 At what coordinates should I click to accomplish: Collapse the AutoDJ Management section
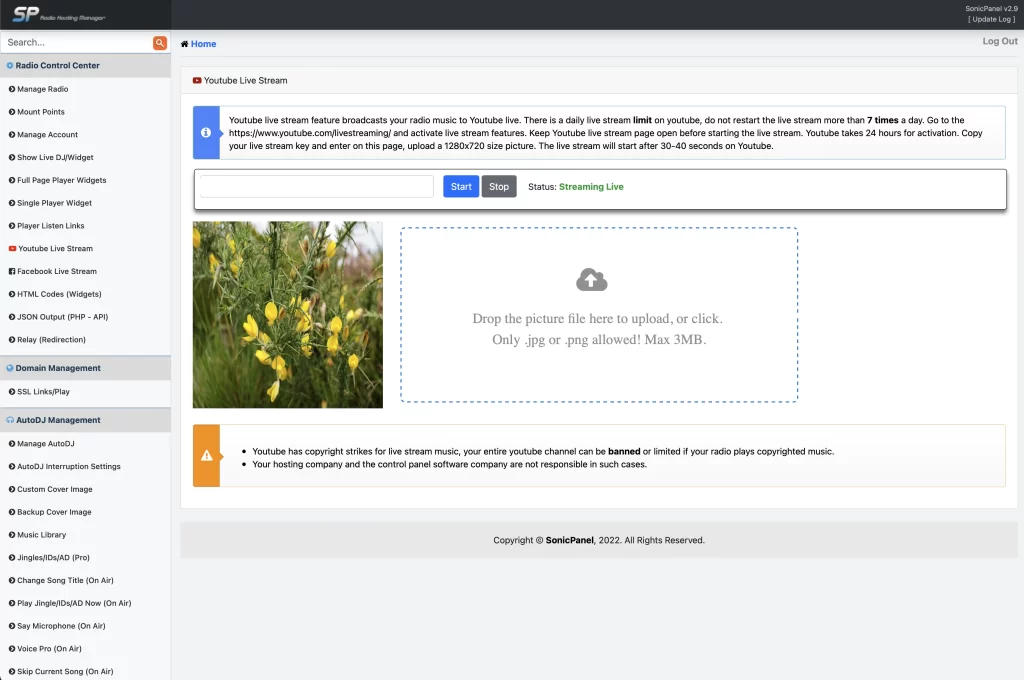pos(85,420)
